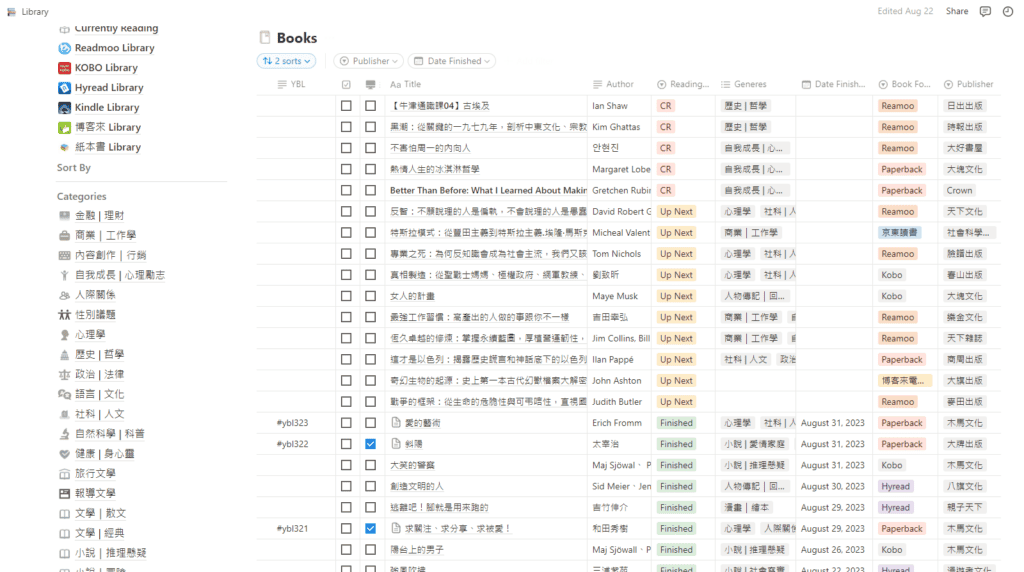This screenshot has height=572, width=1024.
Task: Tick the monitor-column box for Better Than Before
Action: 370,191
